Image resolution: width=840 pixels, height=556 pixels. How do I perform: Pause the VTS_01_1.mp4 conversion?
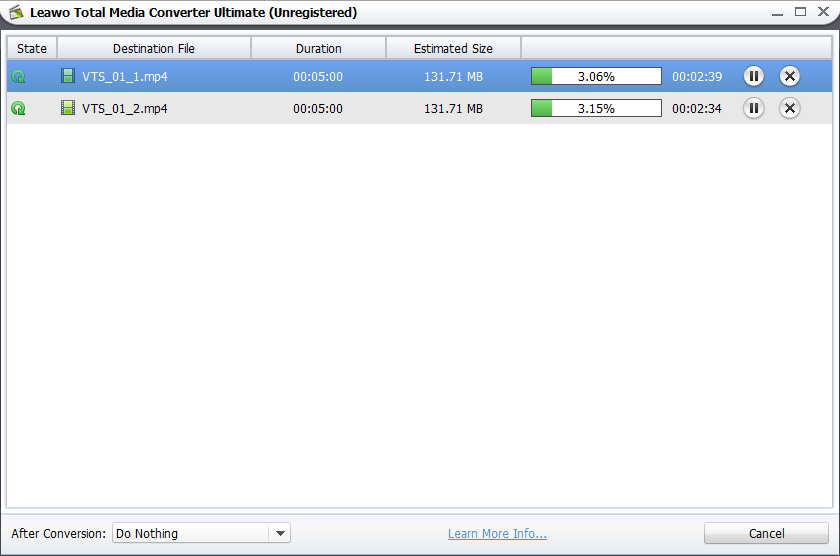click(x=753, y=76)
